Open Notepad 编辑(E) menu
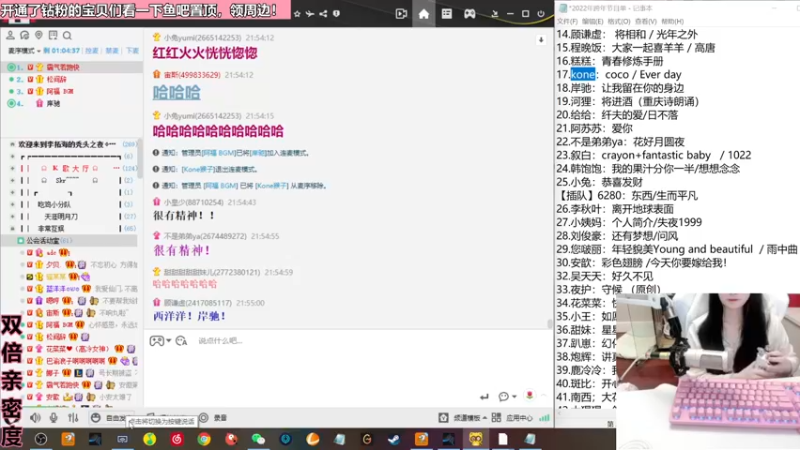The image size is (800, 450). (x=592, y=21)
